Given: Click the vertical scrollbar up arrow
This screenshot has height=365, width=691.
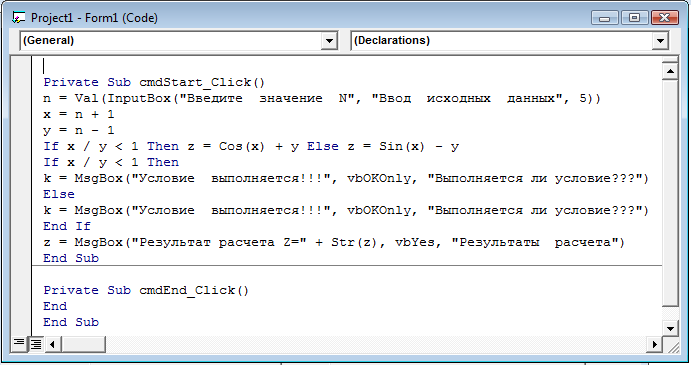Looking at the screenshot, I should [x=670, y=71].
